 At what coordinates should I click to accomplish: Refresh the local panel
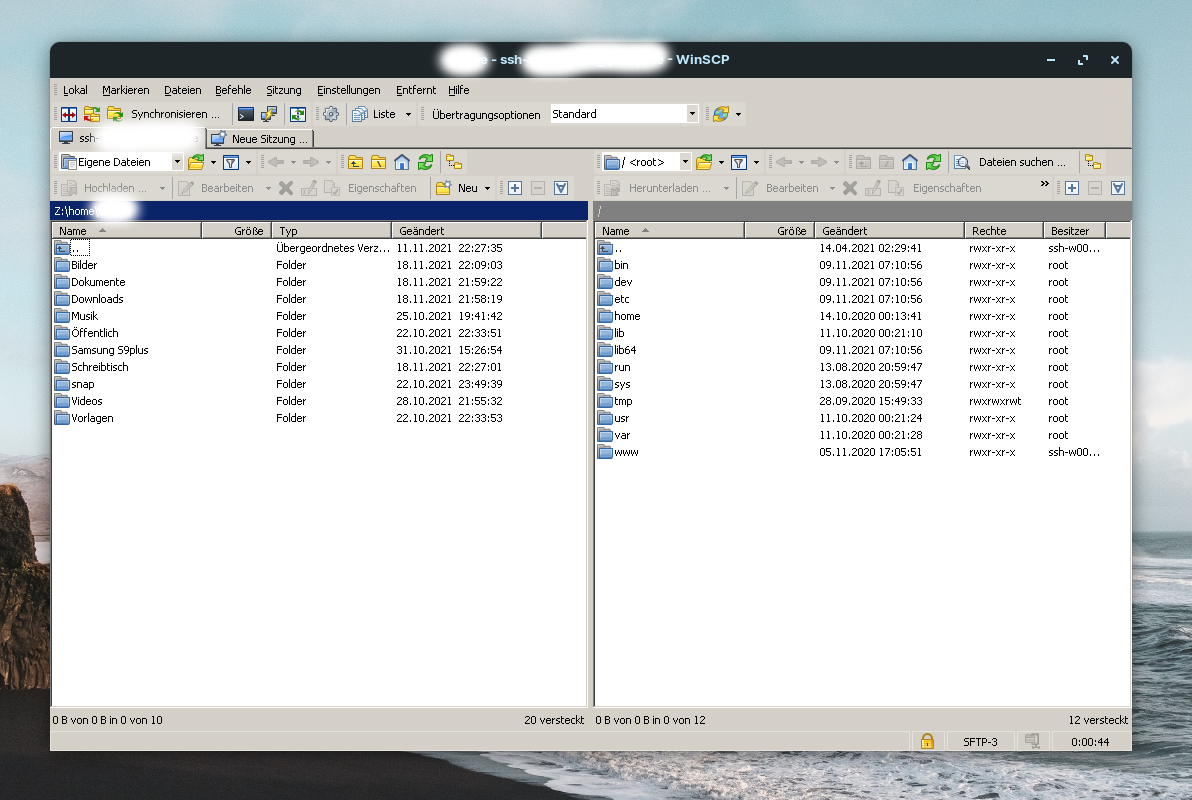425,162
